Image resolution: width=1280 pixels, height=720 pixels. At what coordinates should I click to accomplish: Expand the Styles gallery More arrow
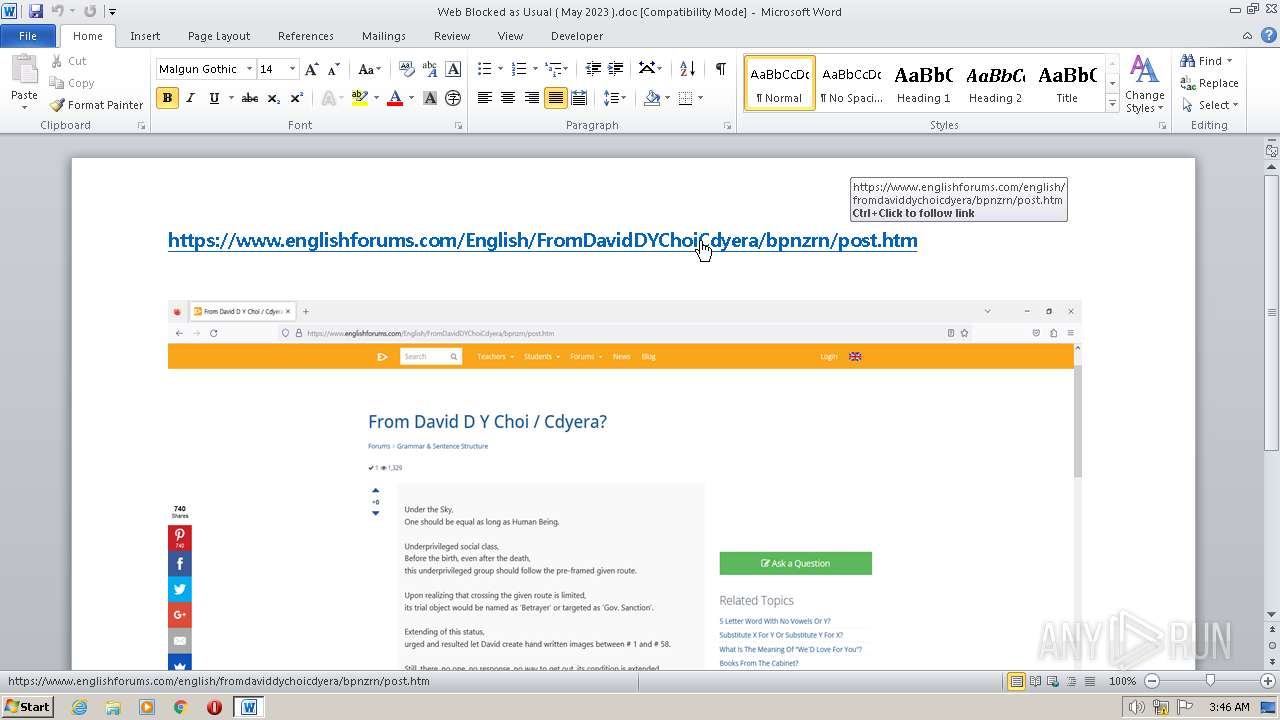tap(1112, 103)
